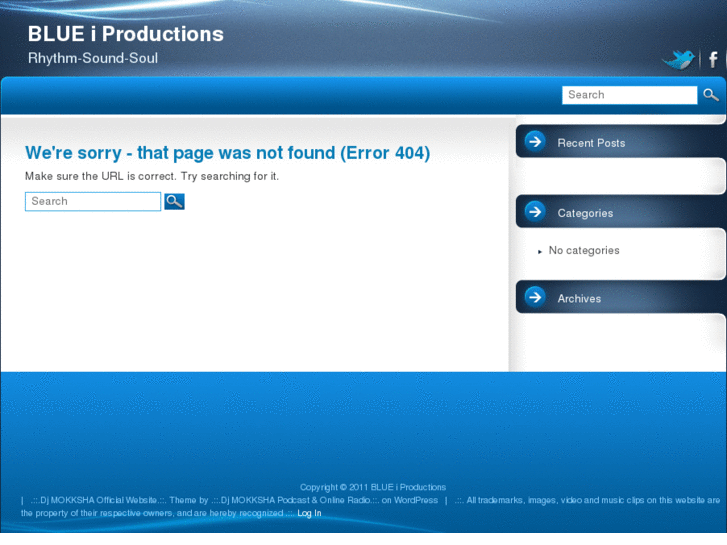
Task: Focus the Search field under the 404 message
Action: click(93, 201)
